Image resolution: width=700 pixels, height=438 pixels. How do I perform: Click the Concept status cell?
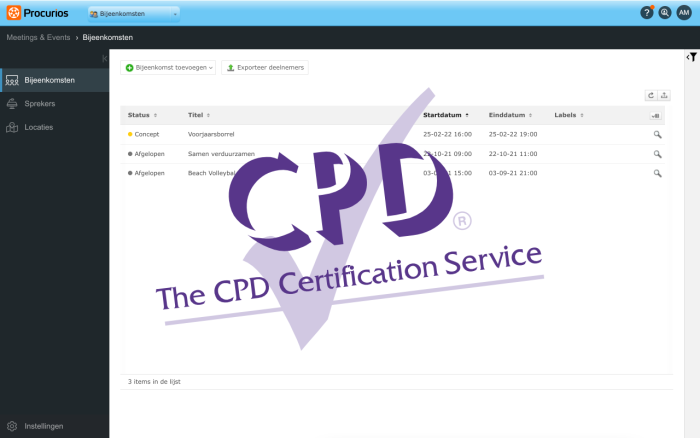pyautogui.click(x=143, y=134)
